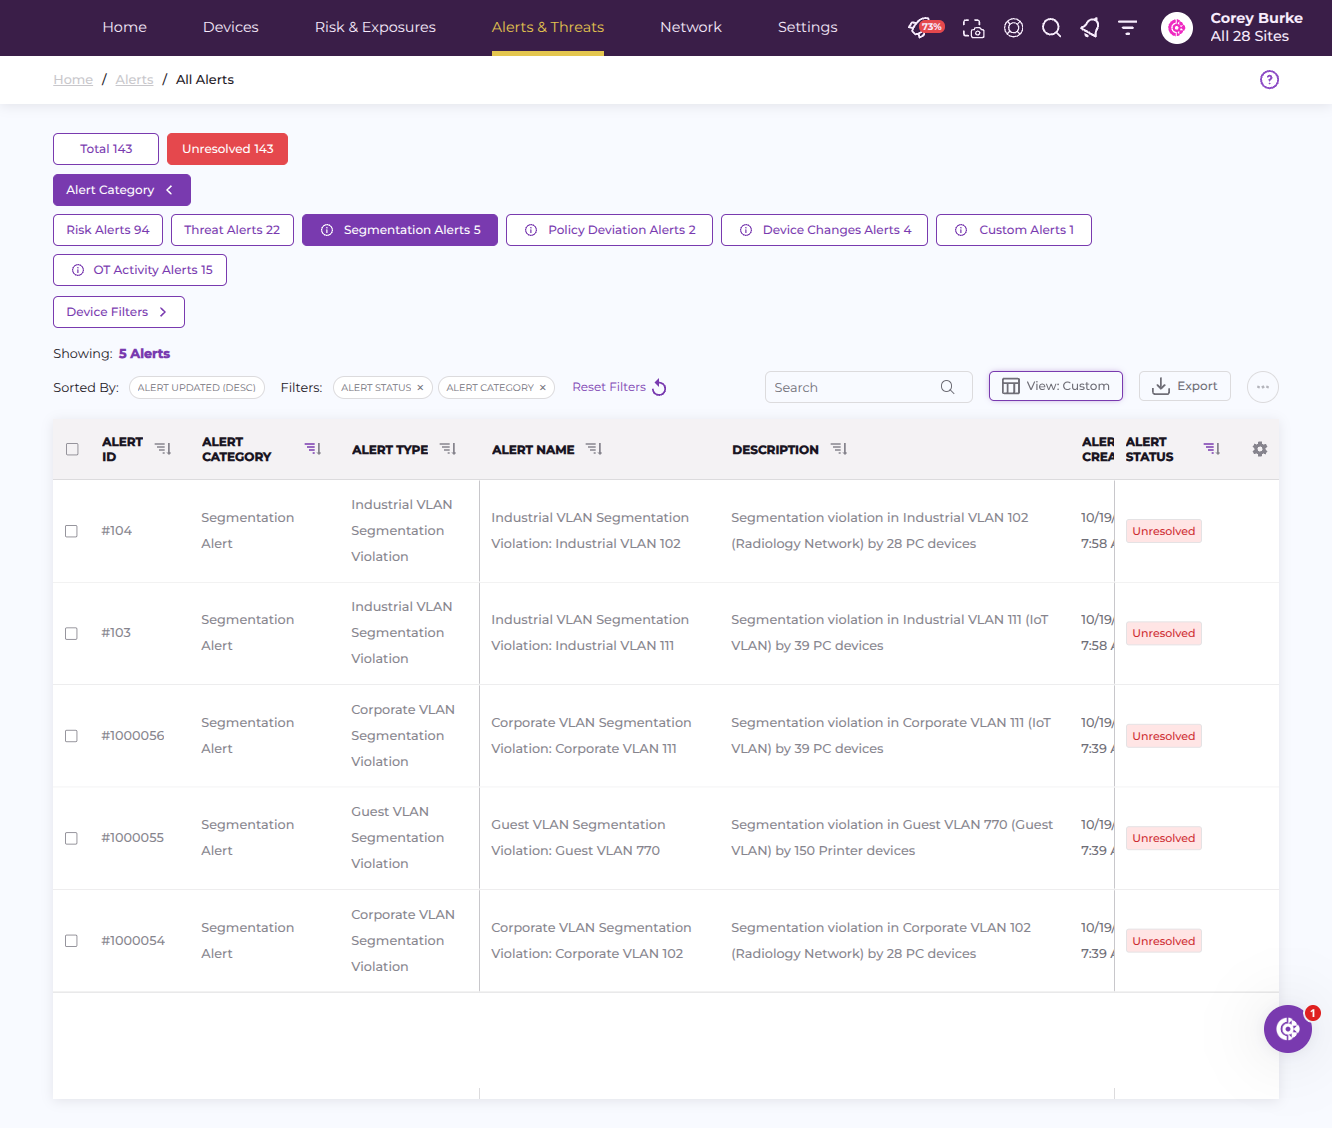Open the View: Custom dropdown
The height and width of the screenshot is (1128, 1332).
pyautogui.click(x=1056, y=386)
